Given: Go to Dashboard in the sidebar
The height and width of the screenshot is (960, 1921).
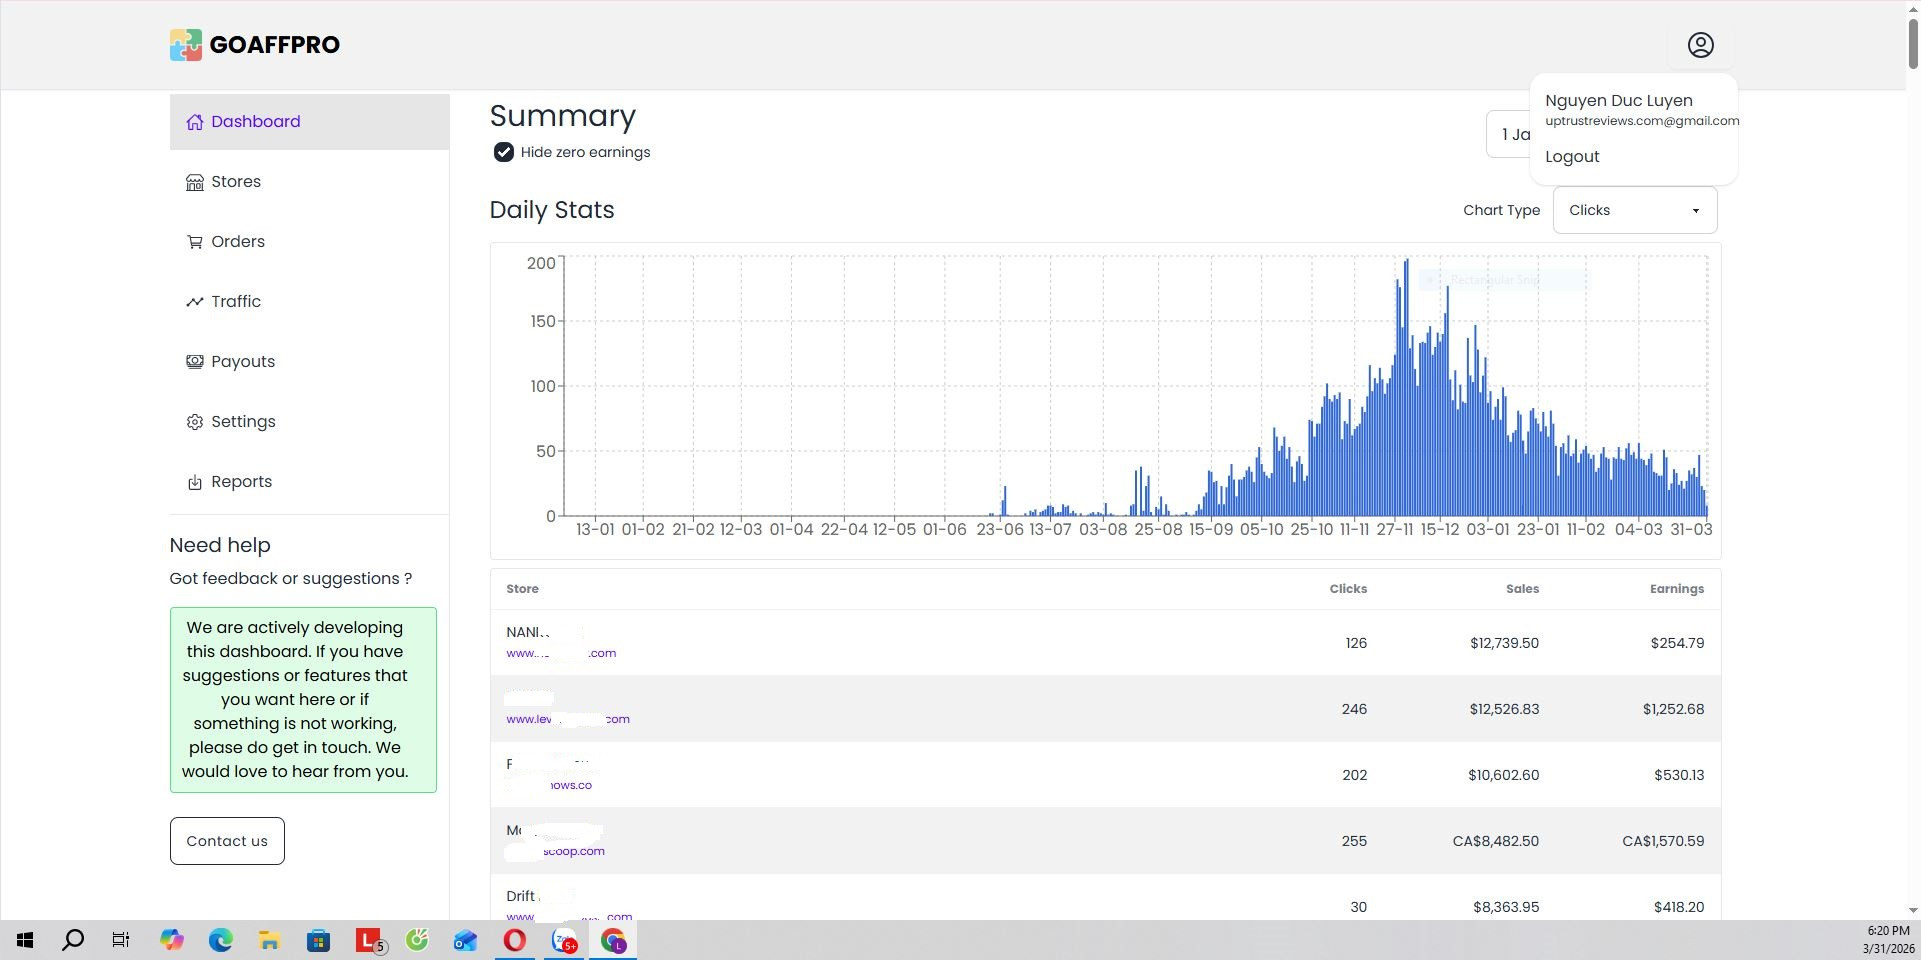Looking at the screenshot, I should [309, 122].
